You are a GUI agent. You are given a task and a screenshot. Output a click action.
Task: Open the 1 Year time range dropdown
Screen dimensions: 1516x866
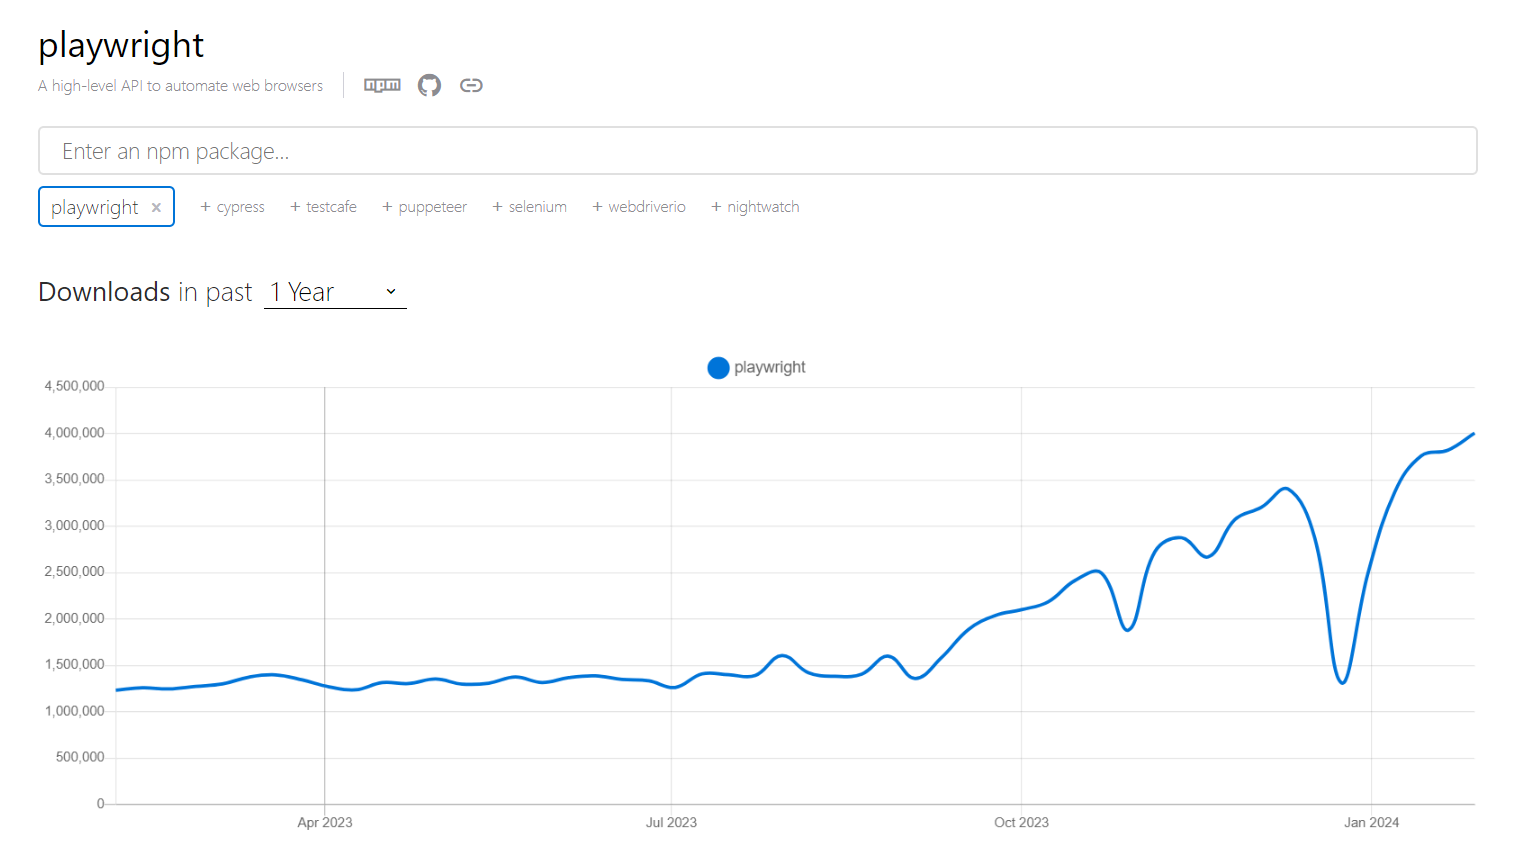click(334, 292)
